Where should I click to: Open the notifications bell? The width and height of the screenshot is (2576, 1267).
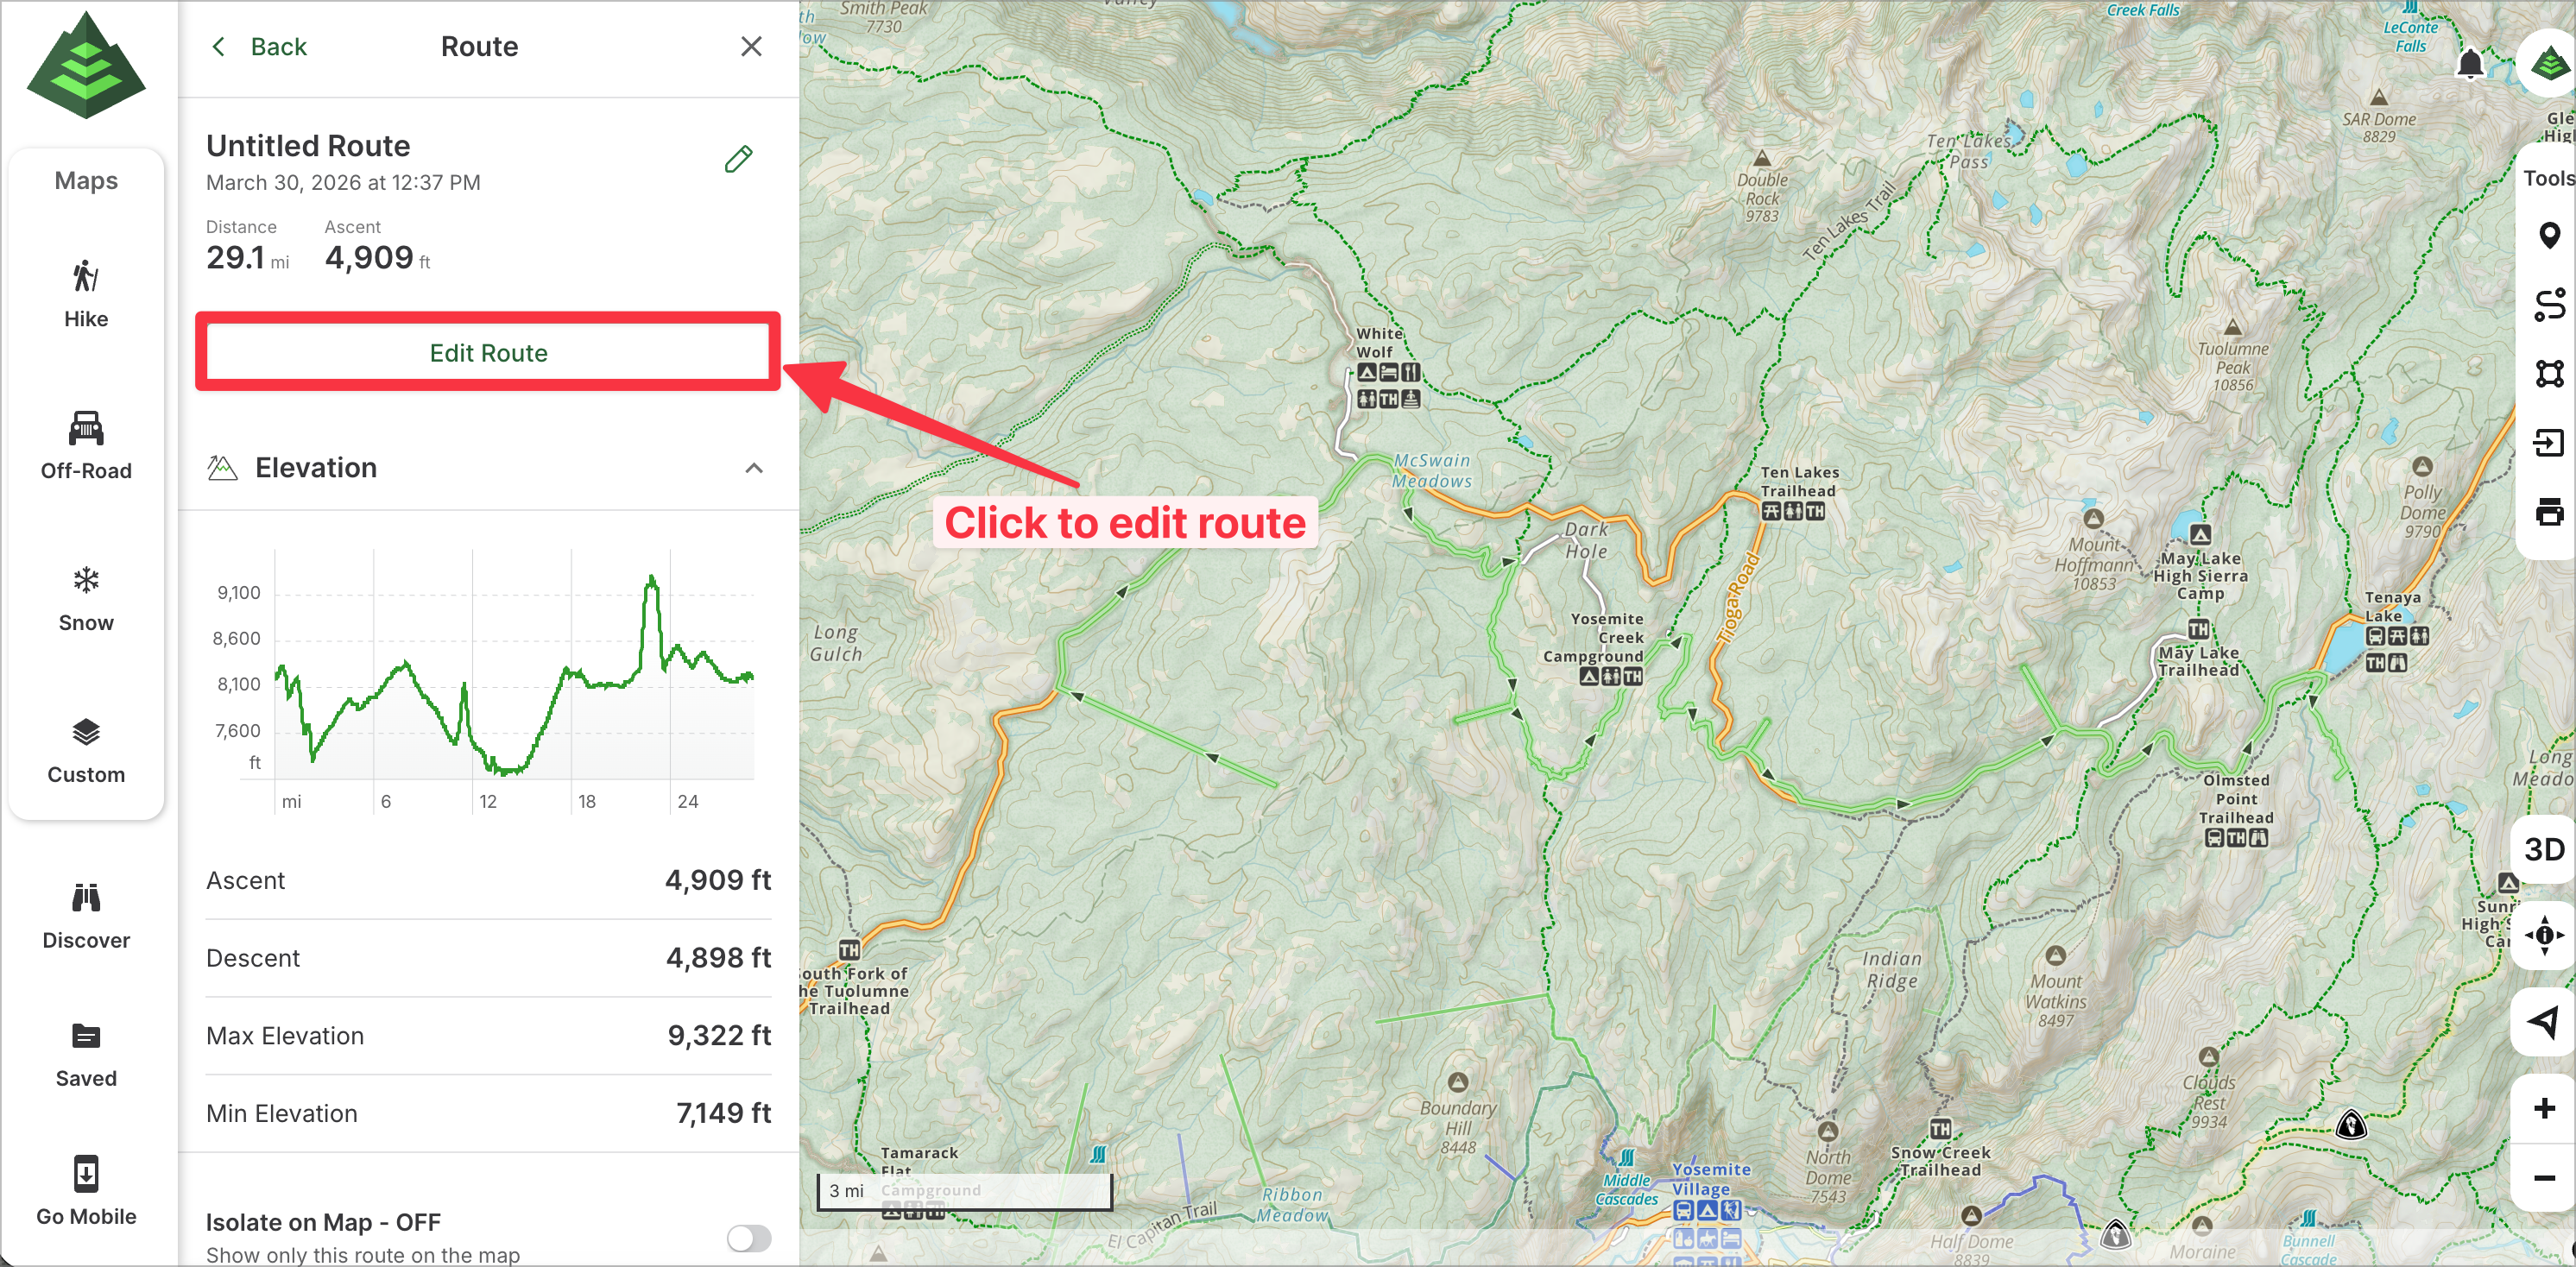[2469, 64]
